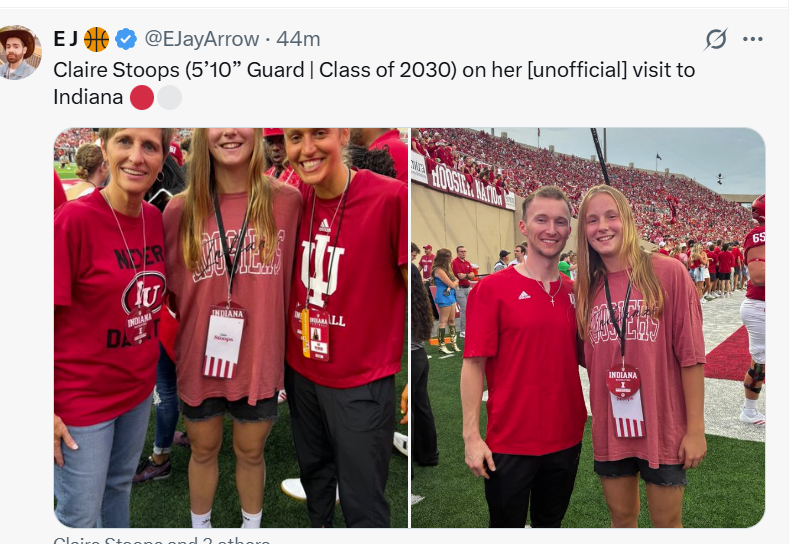Viewport: 807px width, 544px height.
Task: Open the right photo at the stadium
Action: click(x=588, y=328)
